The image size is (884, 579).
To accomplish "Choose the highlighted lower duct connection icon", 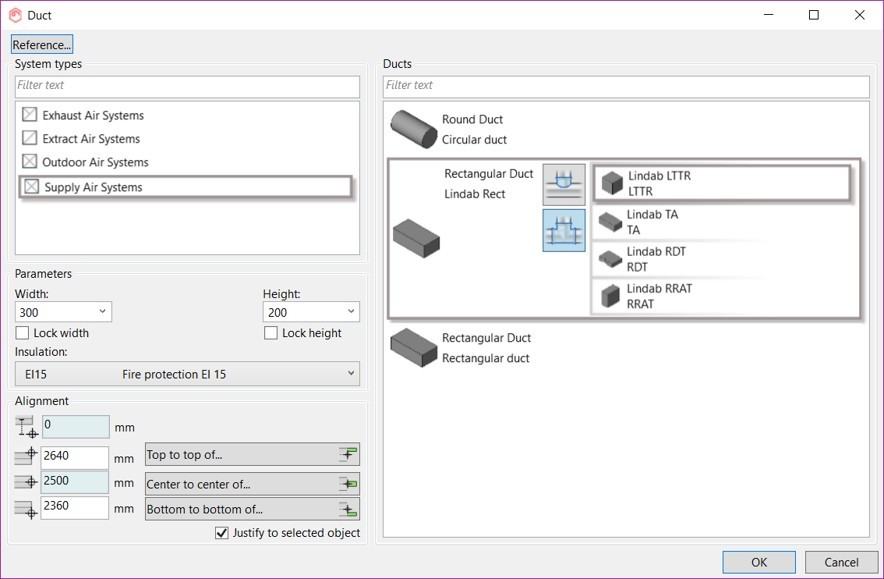I will tap(563, 230).
